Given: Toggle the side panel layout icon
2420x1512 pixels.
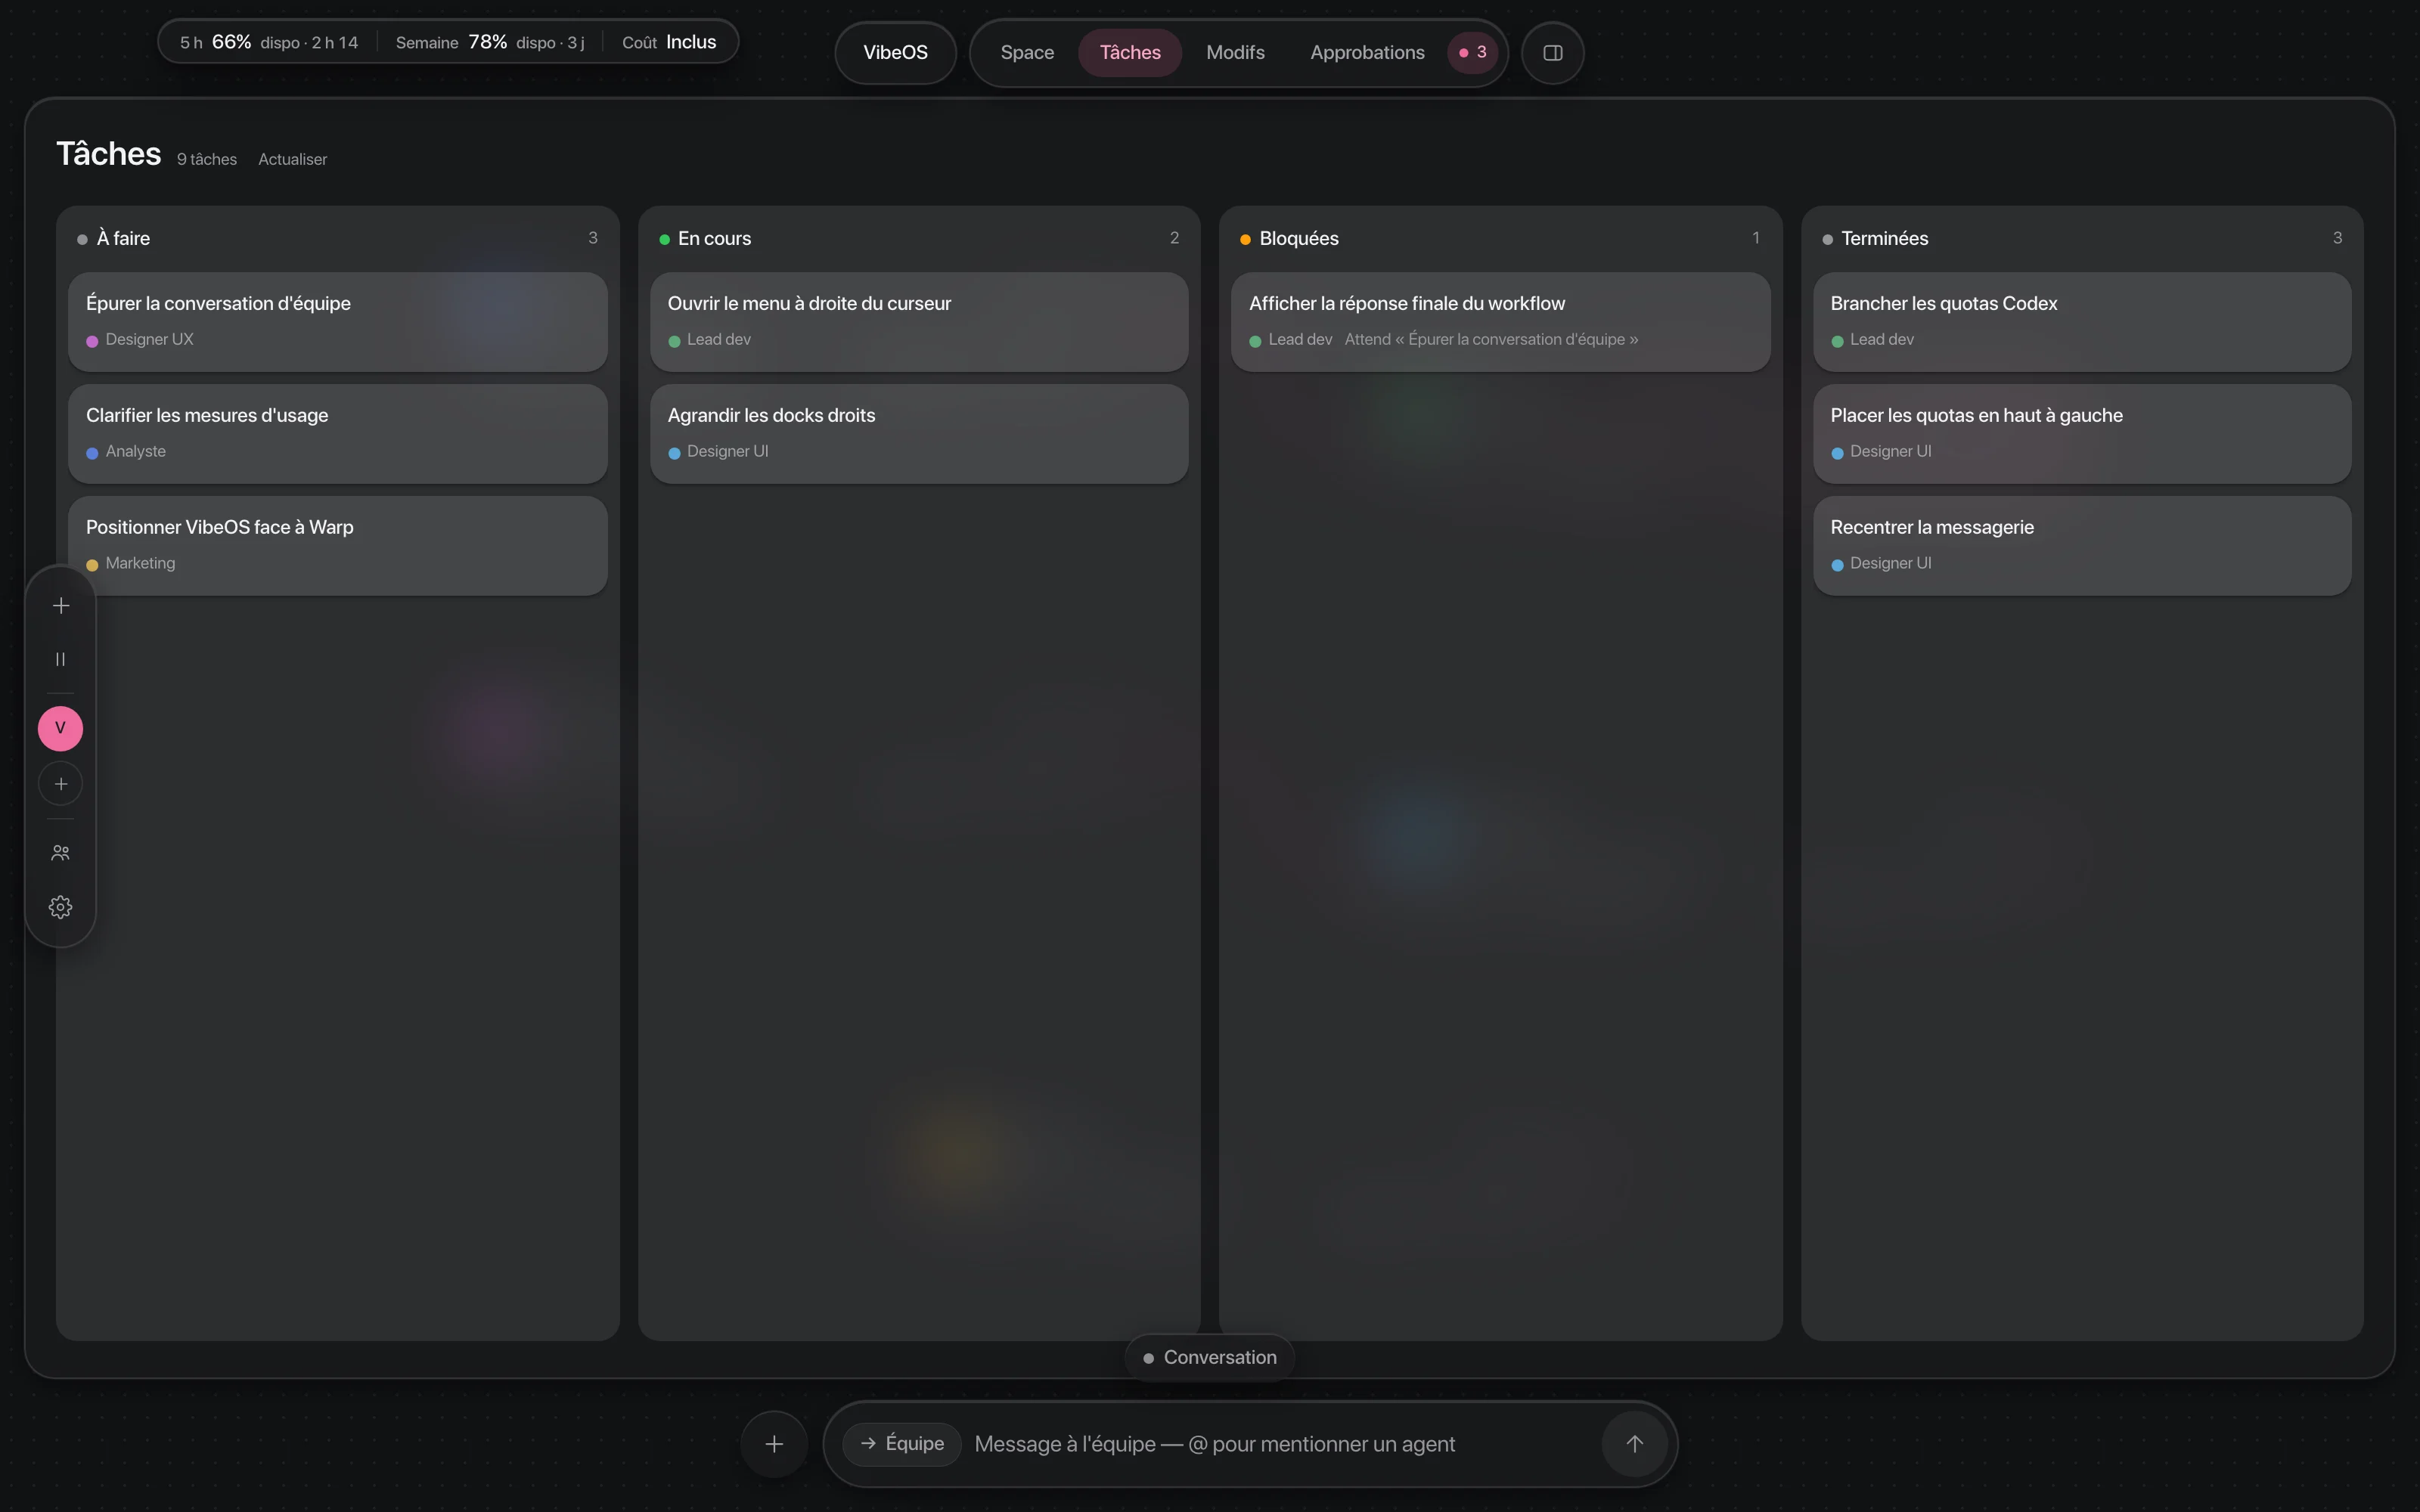Looking at the screenshot, I should pos(1552,53).
